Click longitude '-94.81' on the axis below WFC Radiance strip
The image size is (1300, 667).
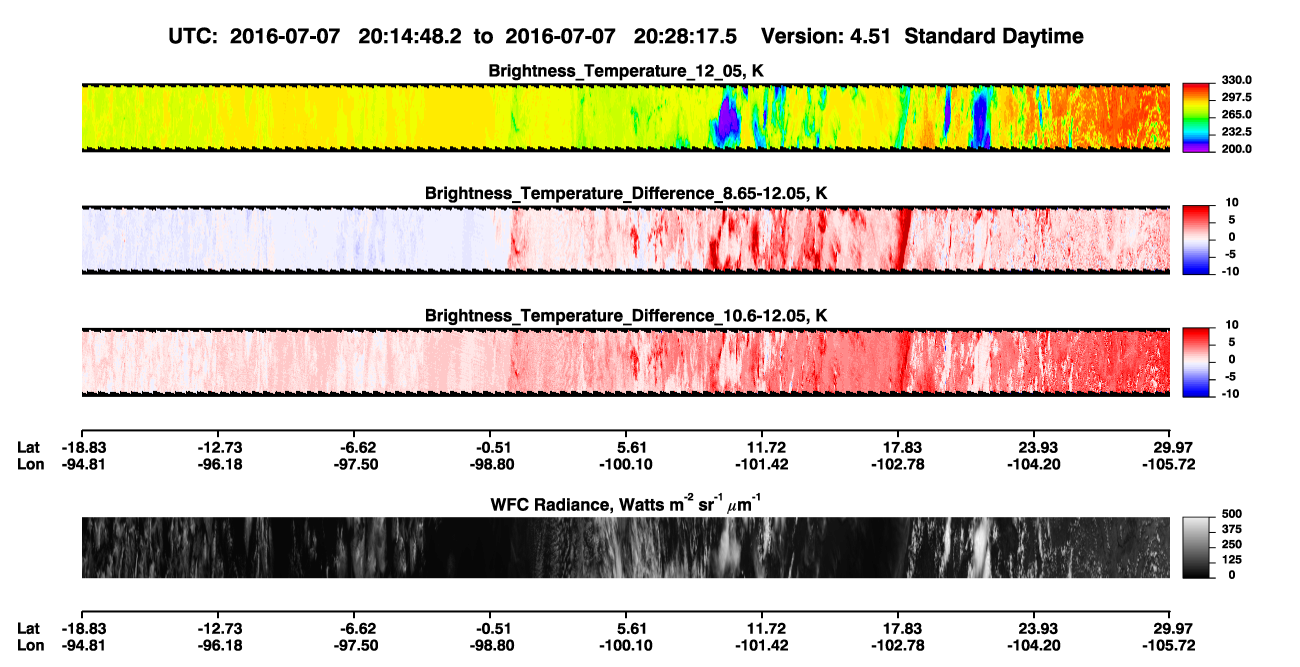[81, 646]
